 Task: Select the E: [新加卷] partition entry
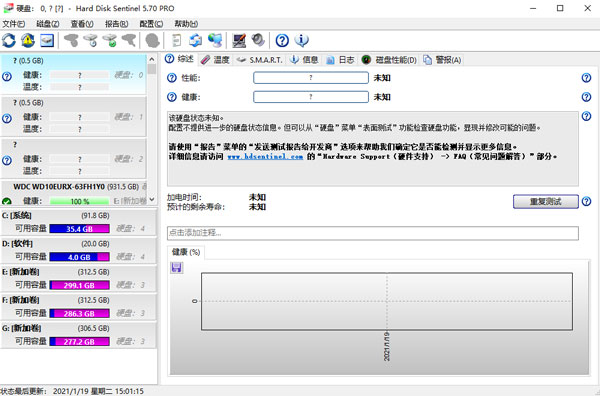pyautogui.click(x=78, y=279)
